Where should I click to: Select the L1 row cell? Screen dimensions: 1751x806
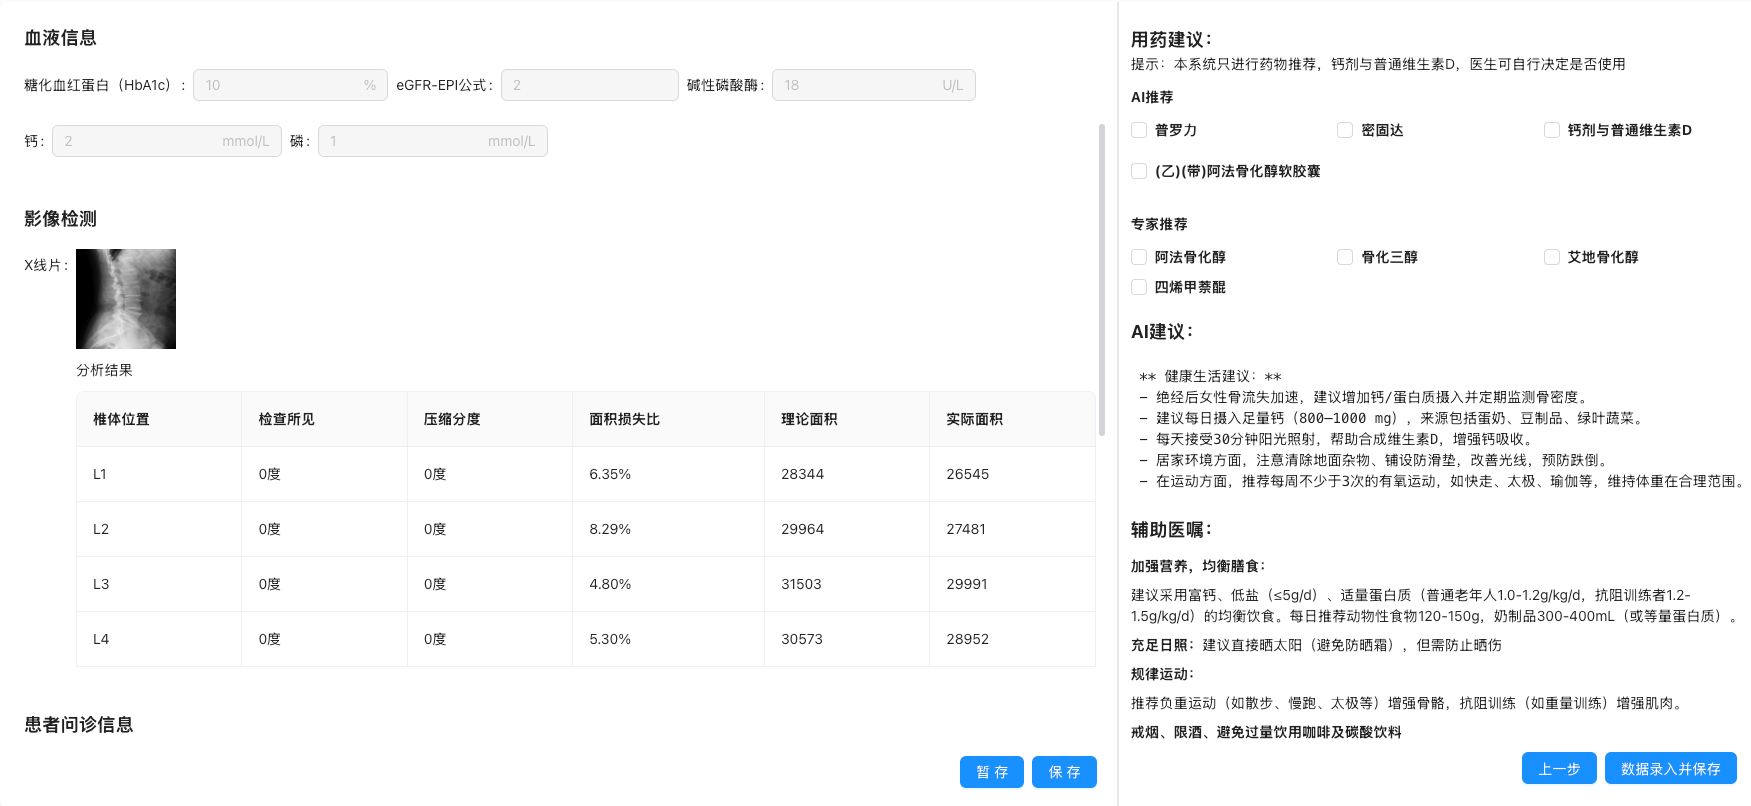[x=159, y=474]
